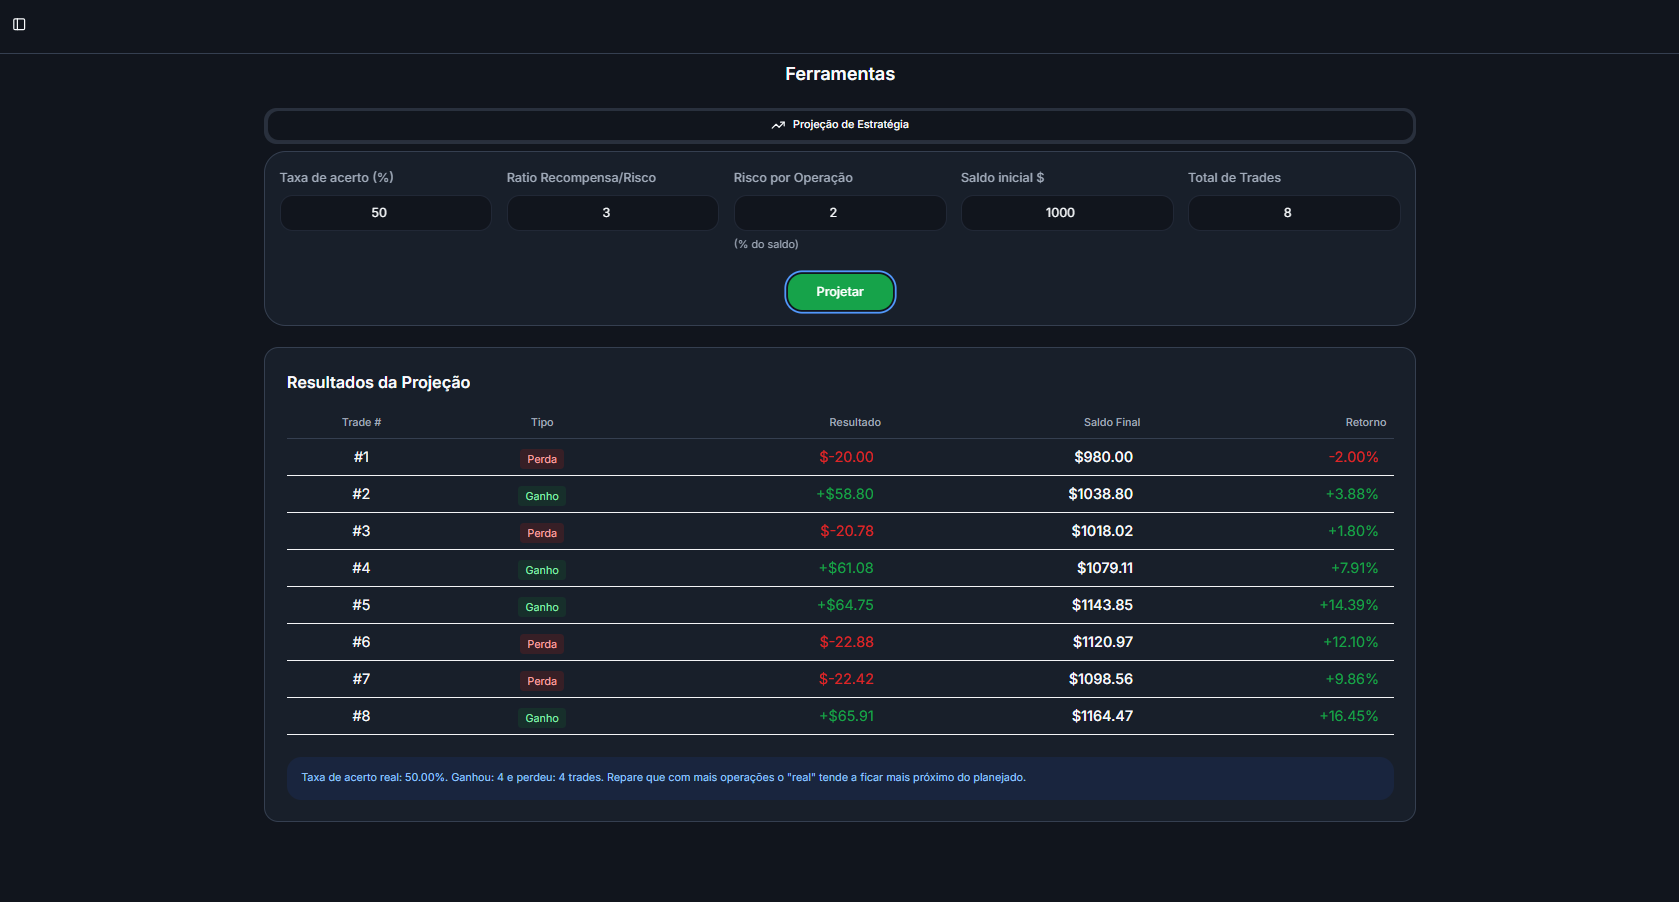Focus the Total de Trades input field
Viewport: 1679px width, 902px height.
(x=1294, y=213)
